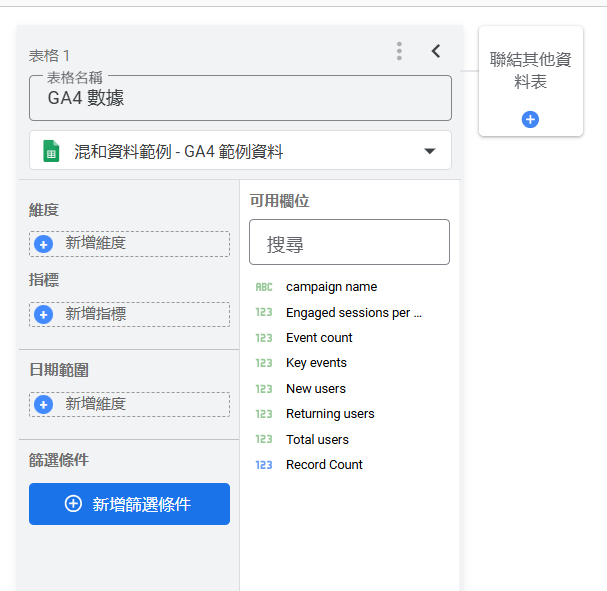The image size is (607, 591).
Task: Click the Google Sheets data source icon
Action: tap(51, 151)
